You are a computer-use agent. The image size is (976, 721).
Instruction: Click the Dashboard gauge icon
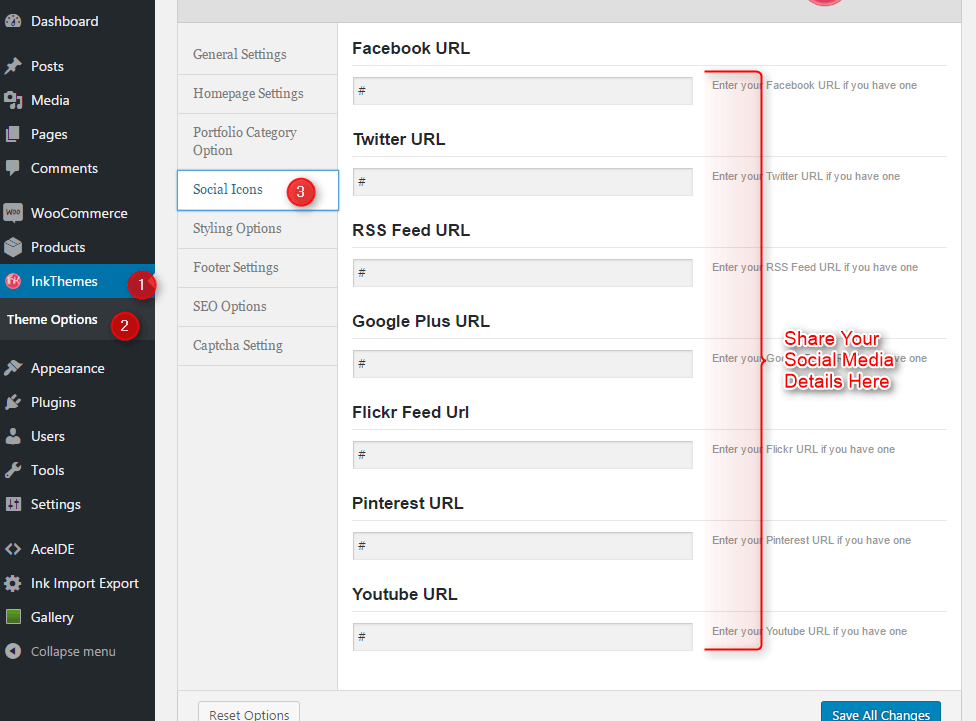point(13,21)
